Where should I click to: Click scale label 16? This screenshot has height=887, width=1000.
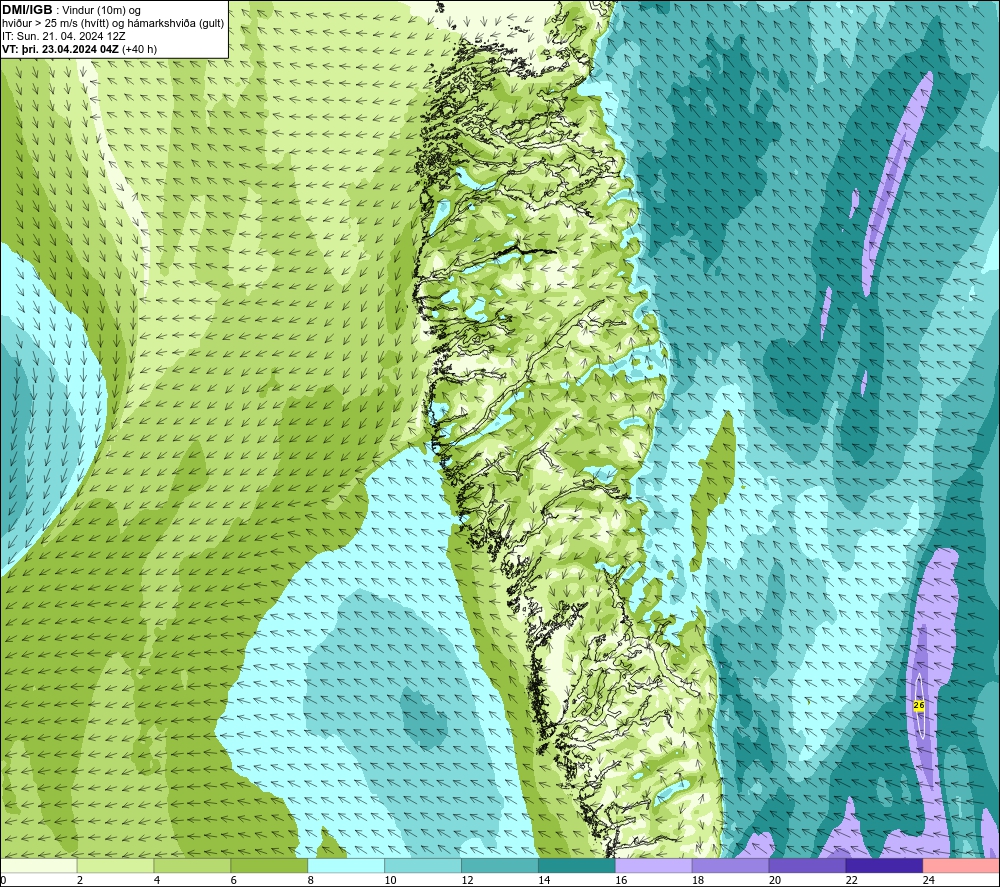point(621,880)
